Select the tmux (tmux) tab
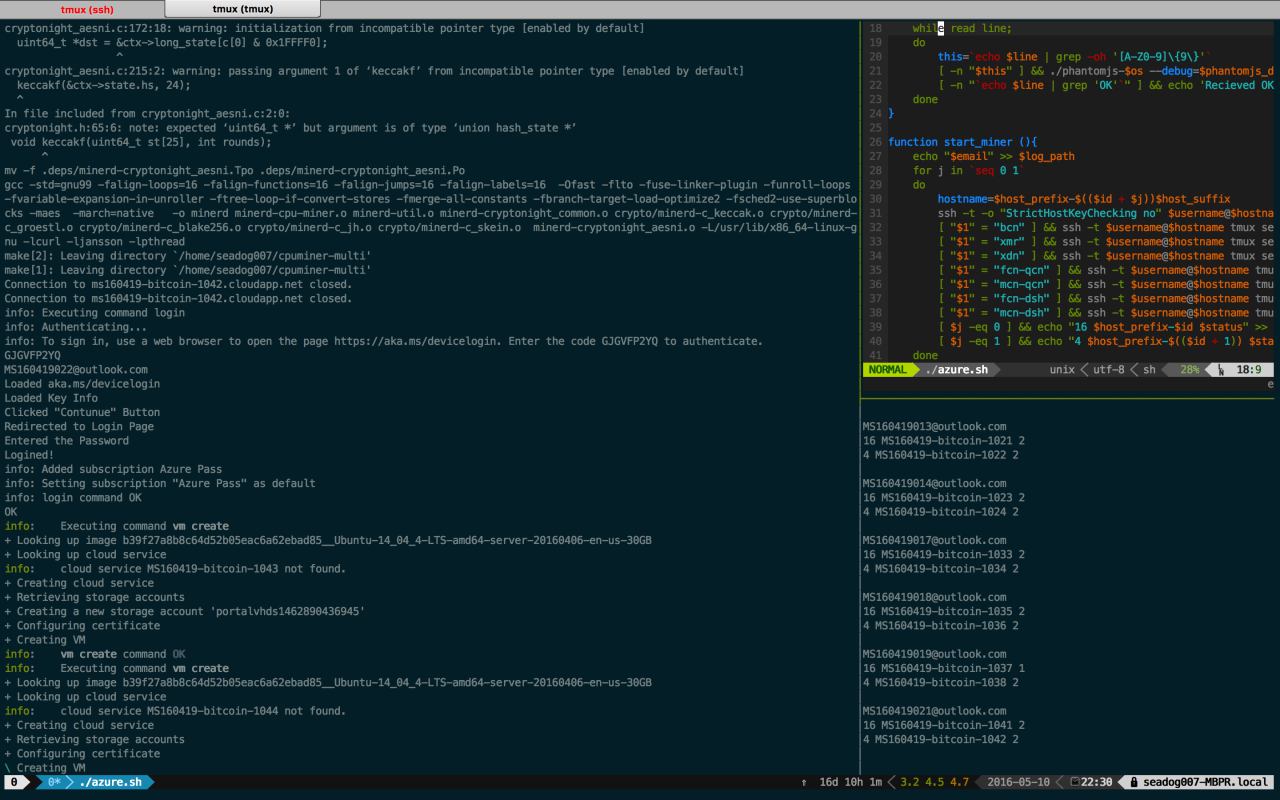 tap(242, 9)
